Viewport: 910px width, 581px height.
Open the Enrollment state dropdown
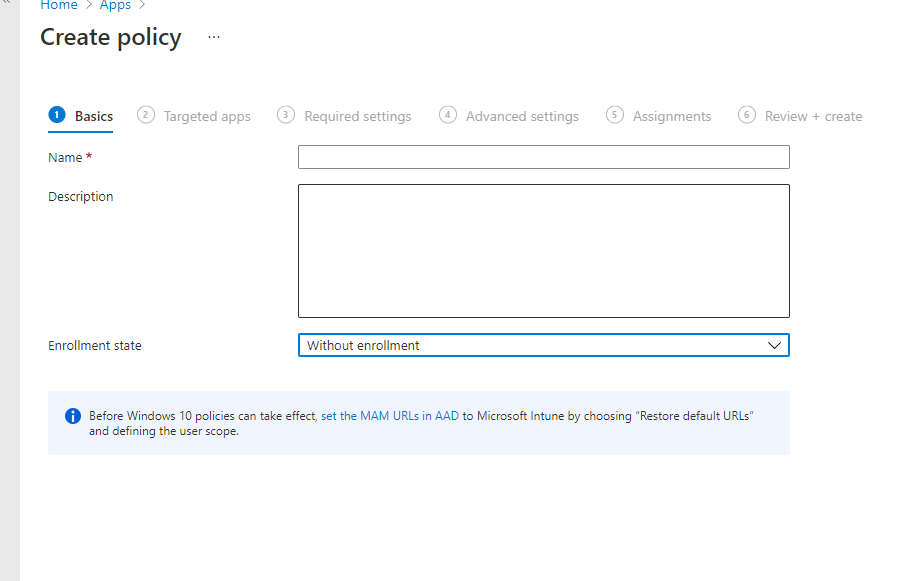tap(774, 345)
